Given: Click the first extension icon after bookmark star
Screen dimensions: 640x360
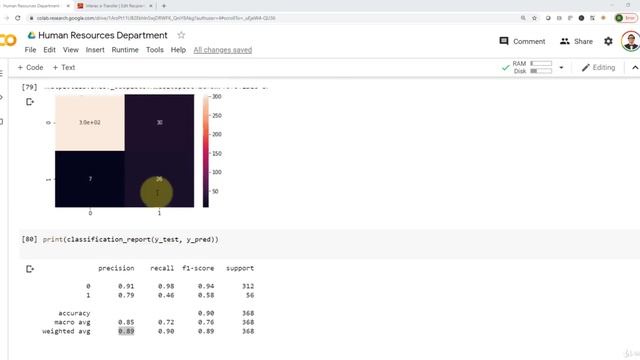Looking at the screenshot, I should pyautogui.click(x=548, y=18).
